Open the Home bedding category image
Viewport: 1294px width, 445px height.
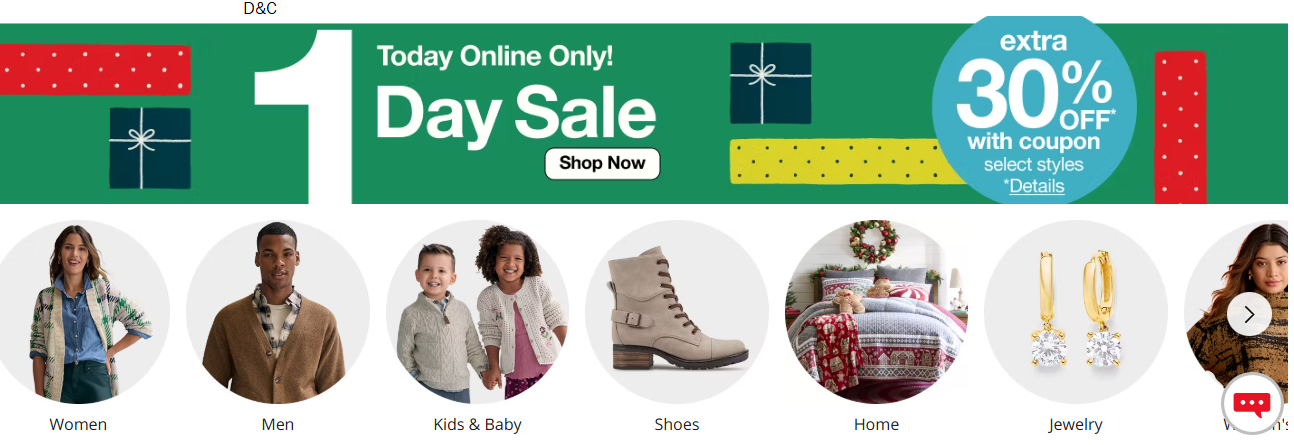(x=877, y=312)
